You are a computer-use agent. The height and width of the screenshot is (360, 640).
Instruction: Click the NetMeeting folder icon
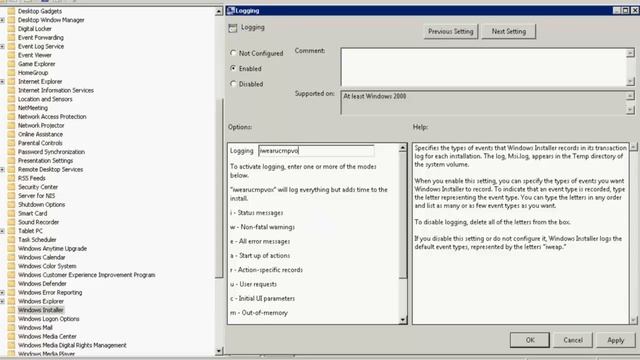click(11, 108)
